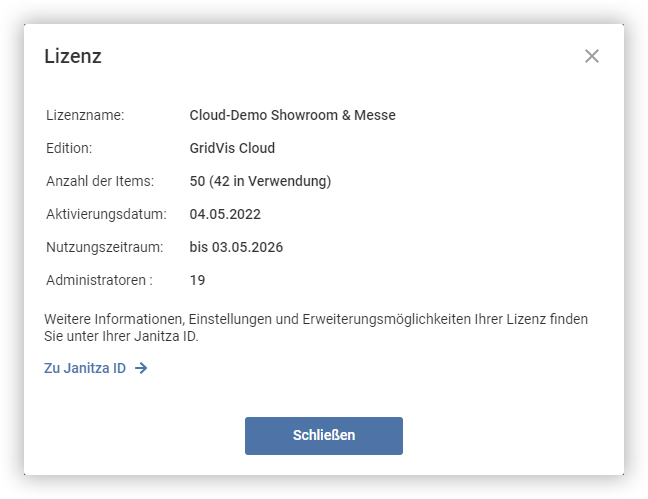
Task: Click the Lizenz dialog title
Action: coord(73,57)
